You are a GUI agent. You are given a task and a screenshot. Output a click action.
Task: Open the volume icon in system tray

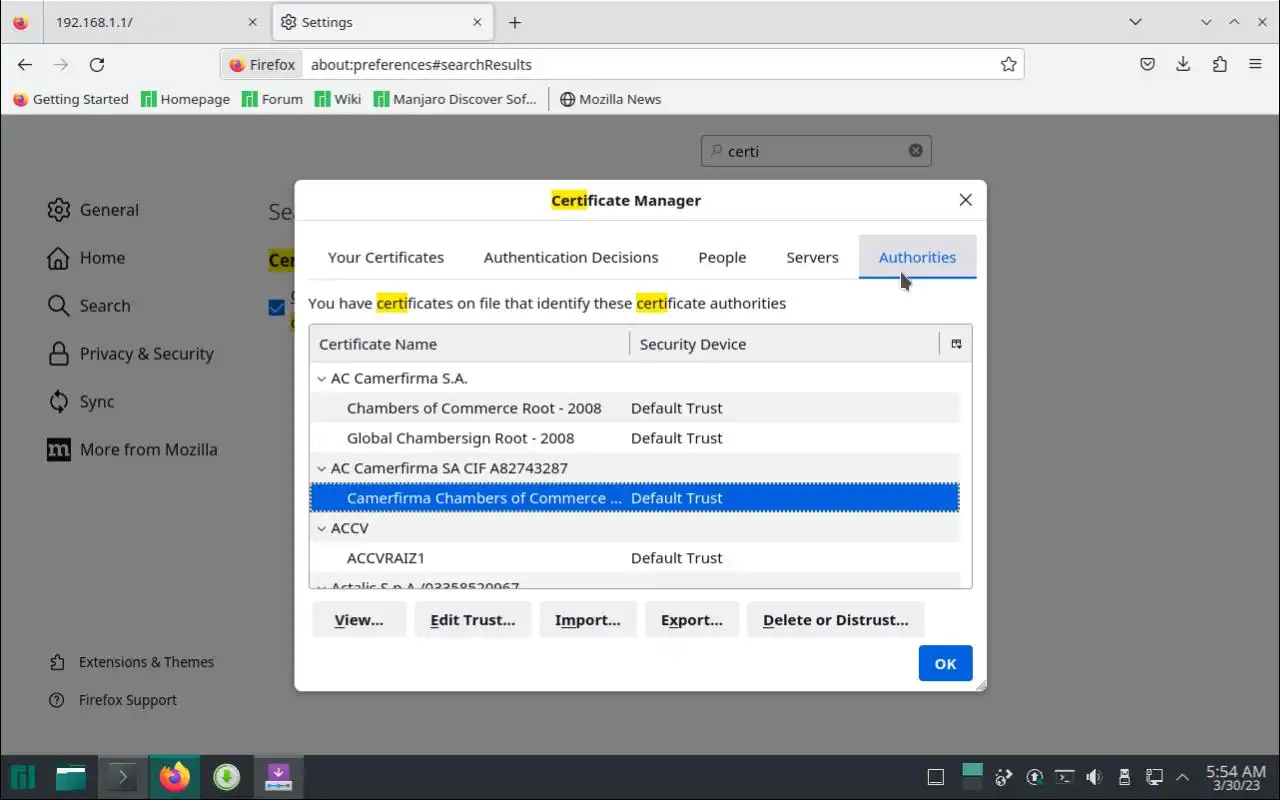point(1094,777)
